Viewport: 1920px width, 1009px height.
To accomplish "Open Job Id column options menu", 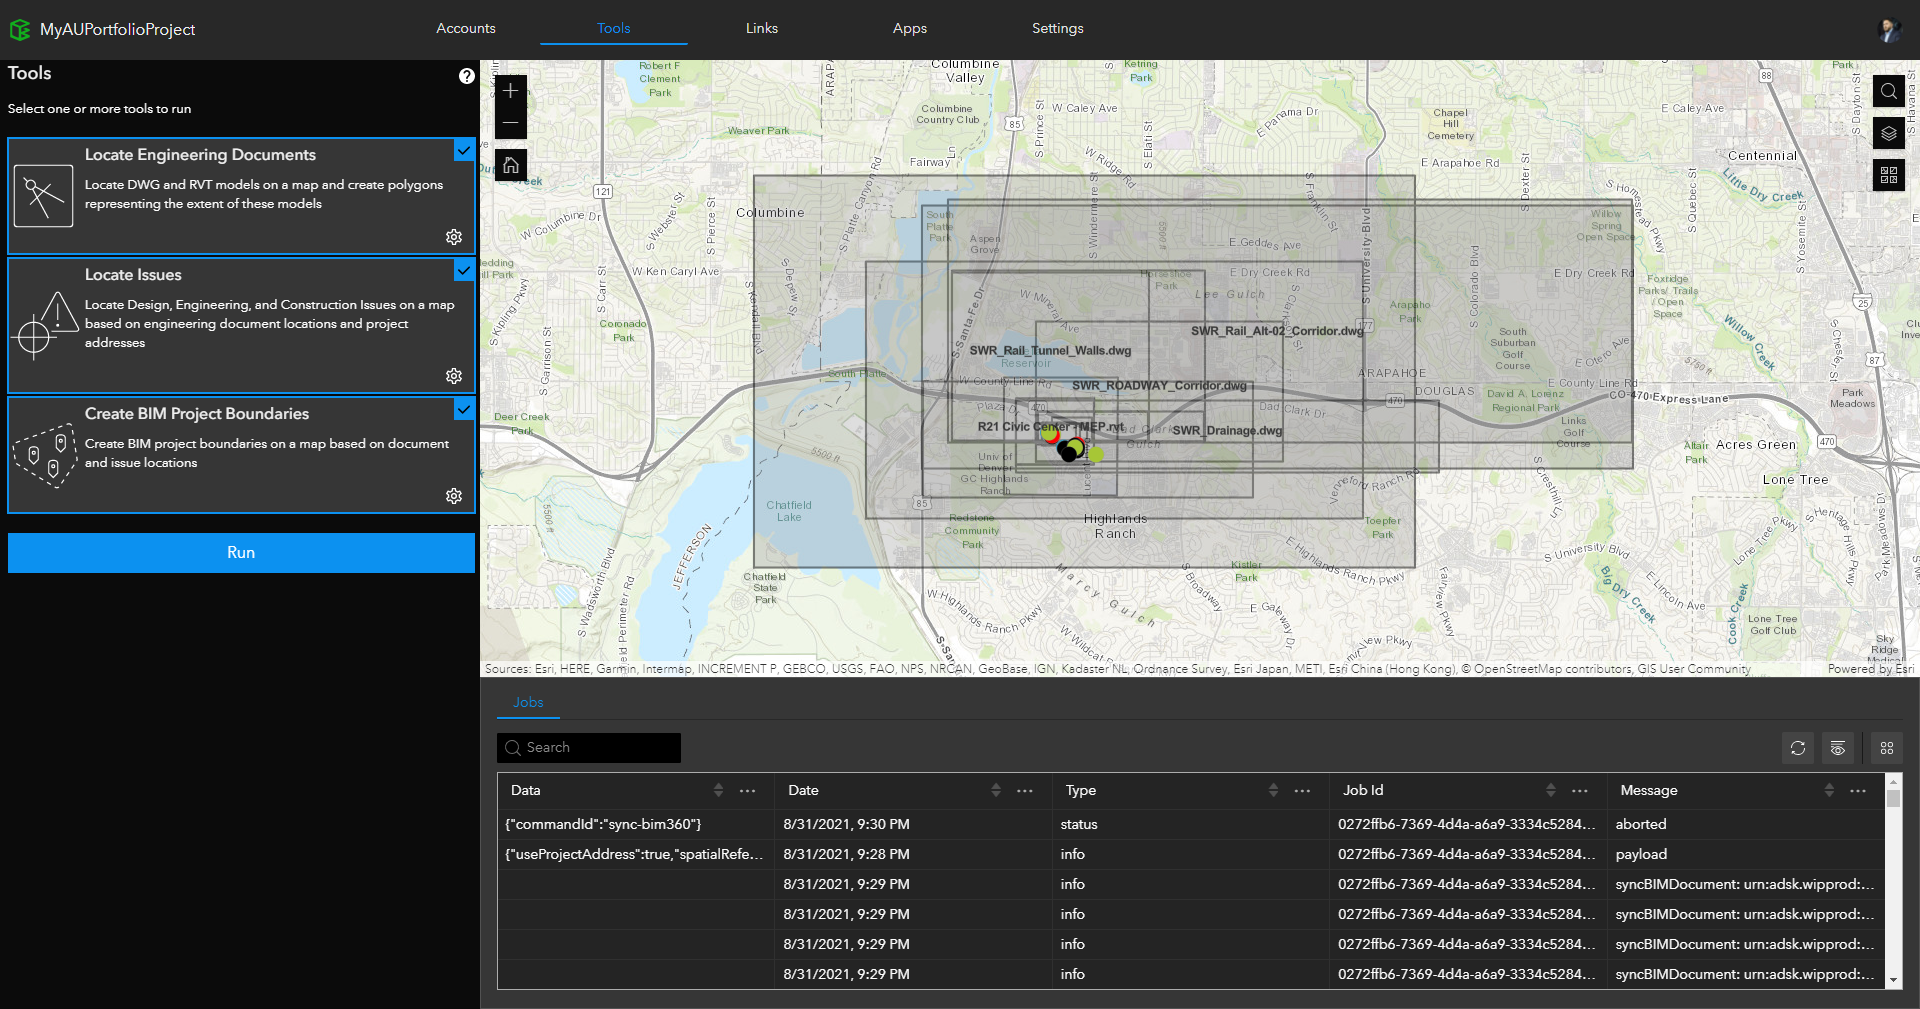I will [x=1579, y=791].
